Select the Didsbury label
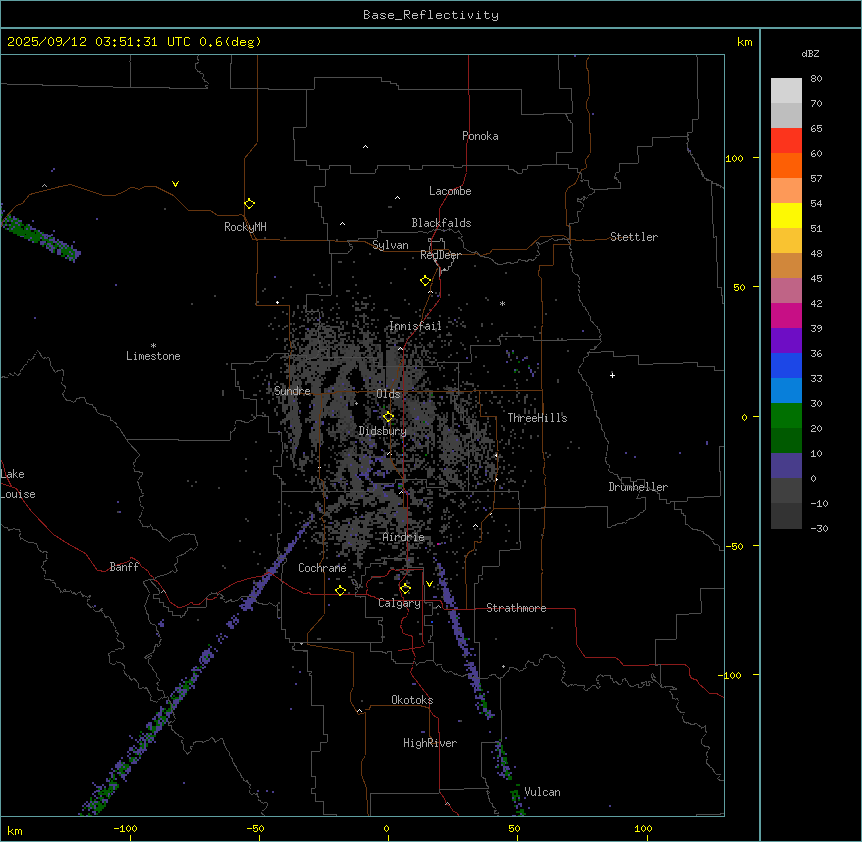The width and height of the screenshot is (862, 842). coord(383,431)
